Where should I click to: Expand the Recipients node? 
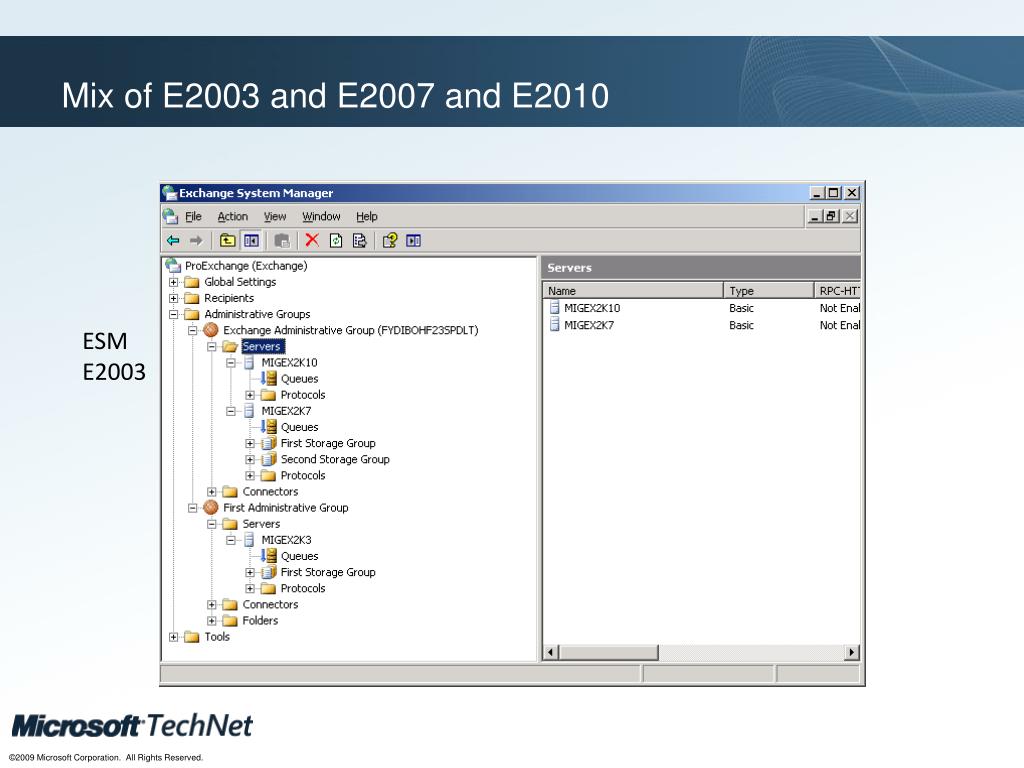(x=173, y=298)
